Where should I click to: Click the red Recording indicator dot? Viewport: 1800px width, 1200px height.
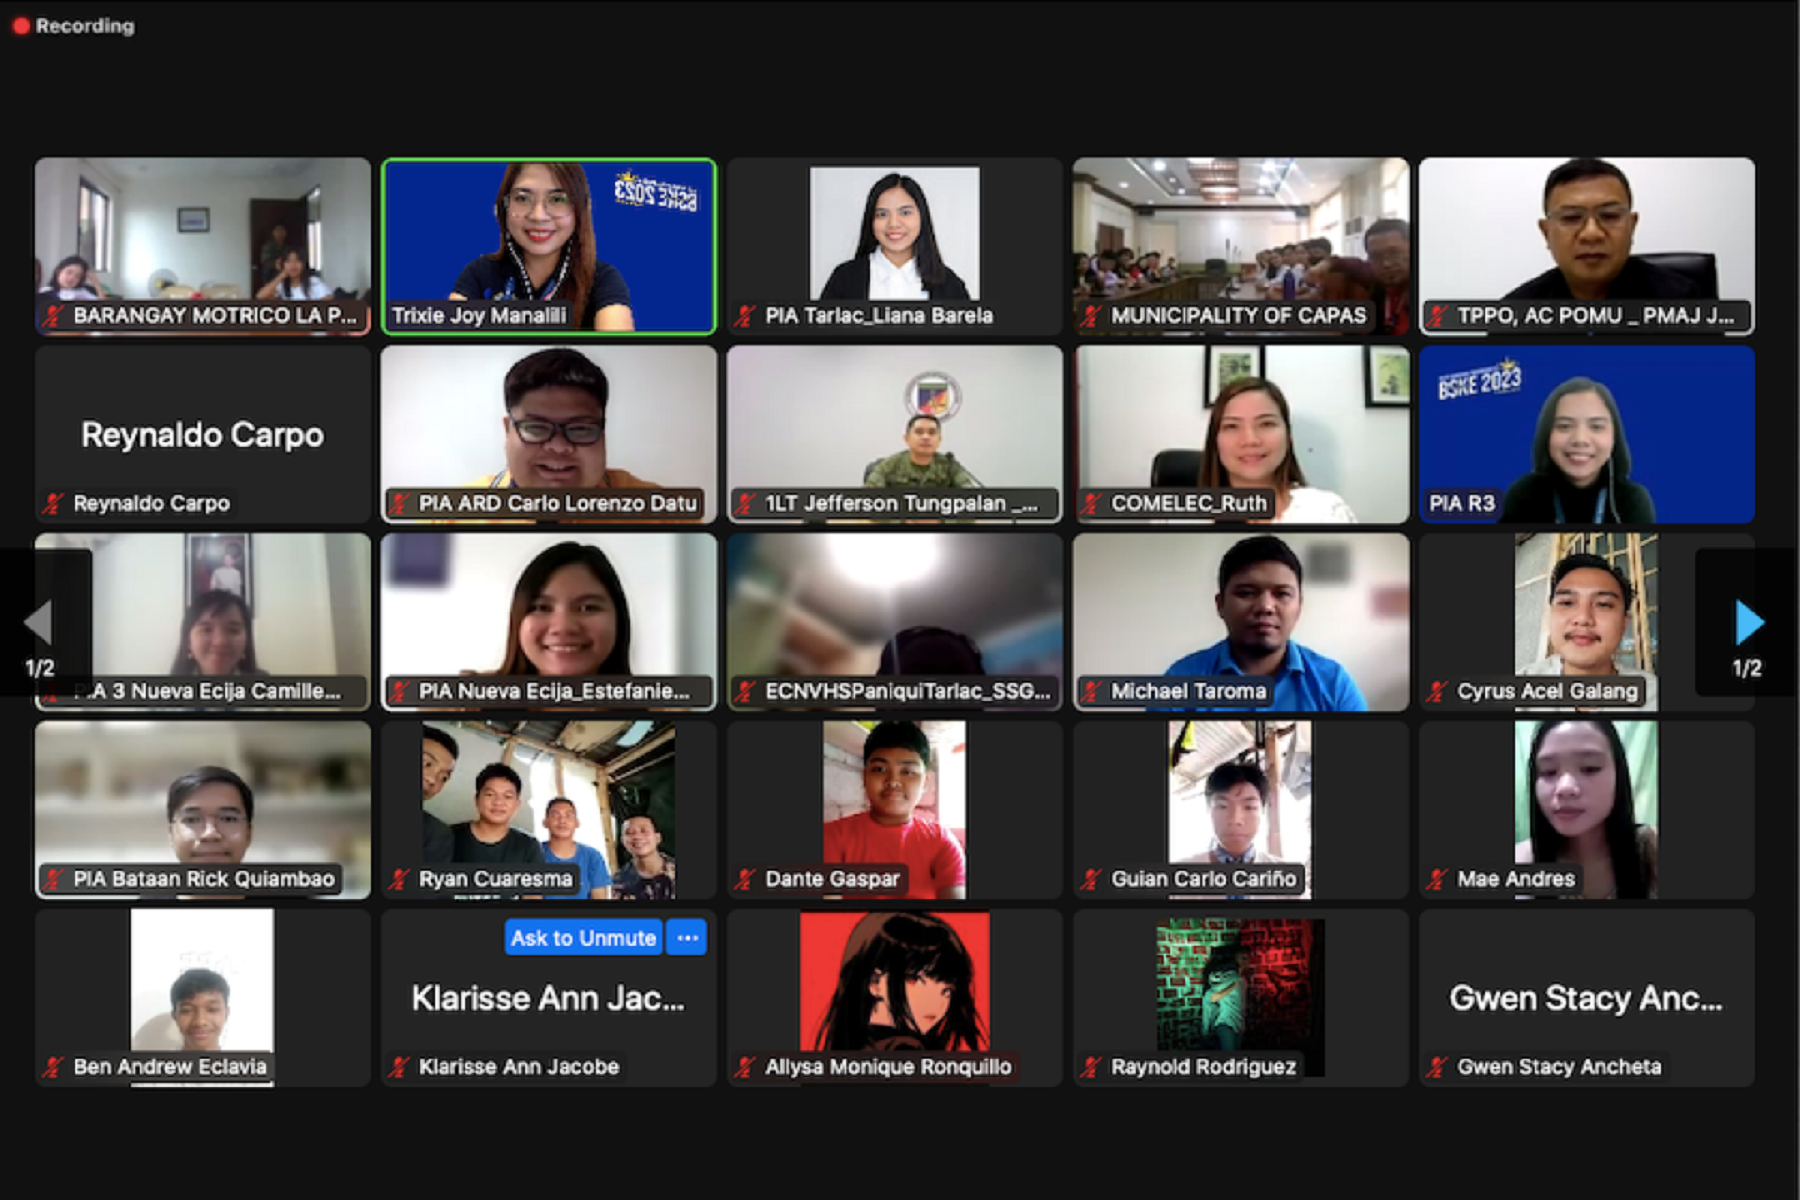click(21, 27)
